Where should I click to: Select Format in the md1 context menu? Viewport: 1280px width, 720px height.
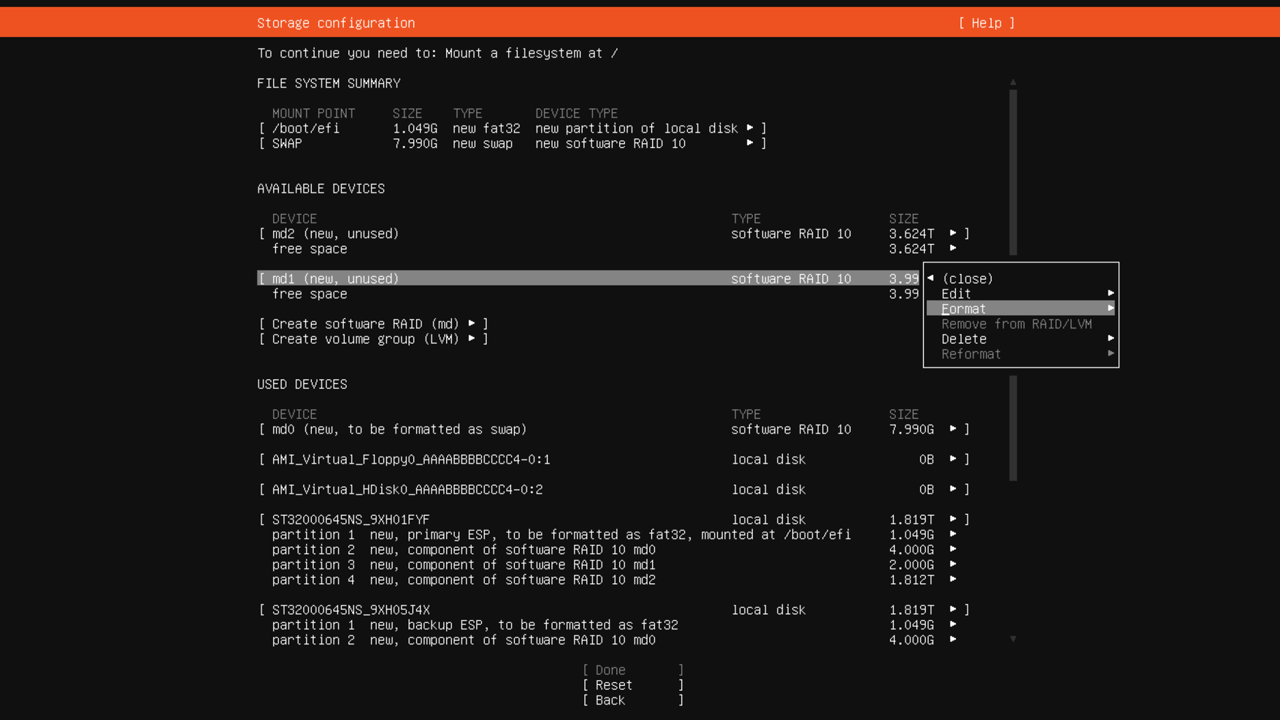click(1020, 309)
